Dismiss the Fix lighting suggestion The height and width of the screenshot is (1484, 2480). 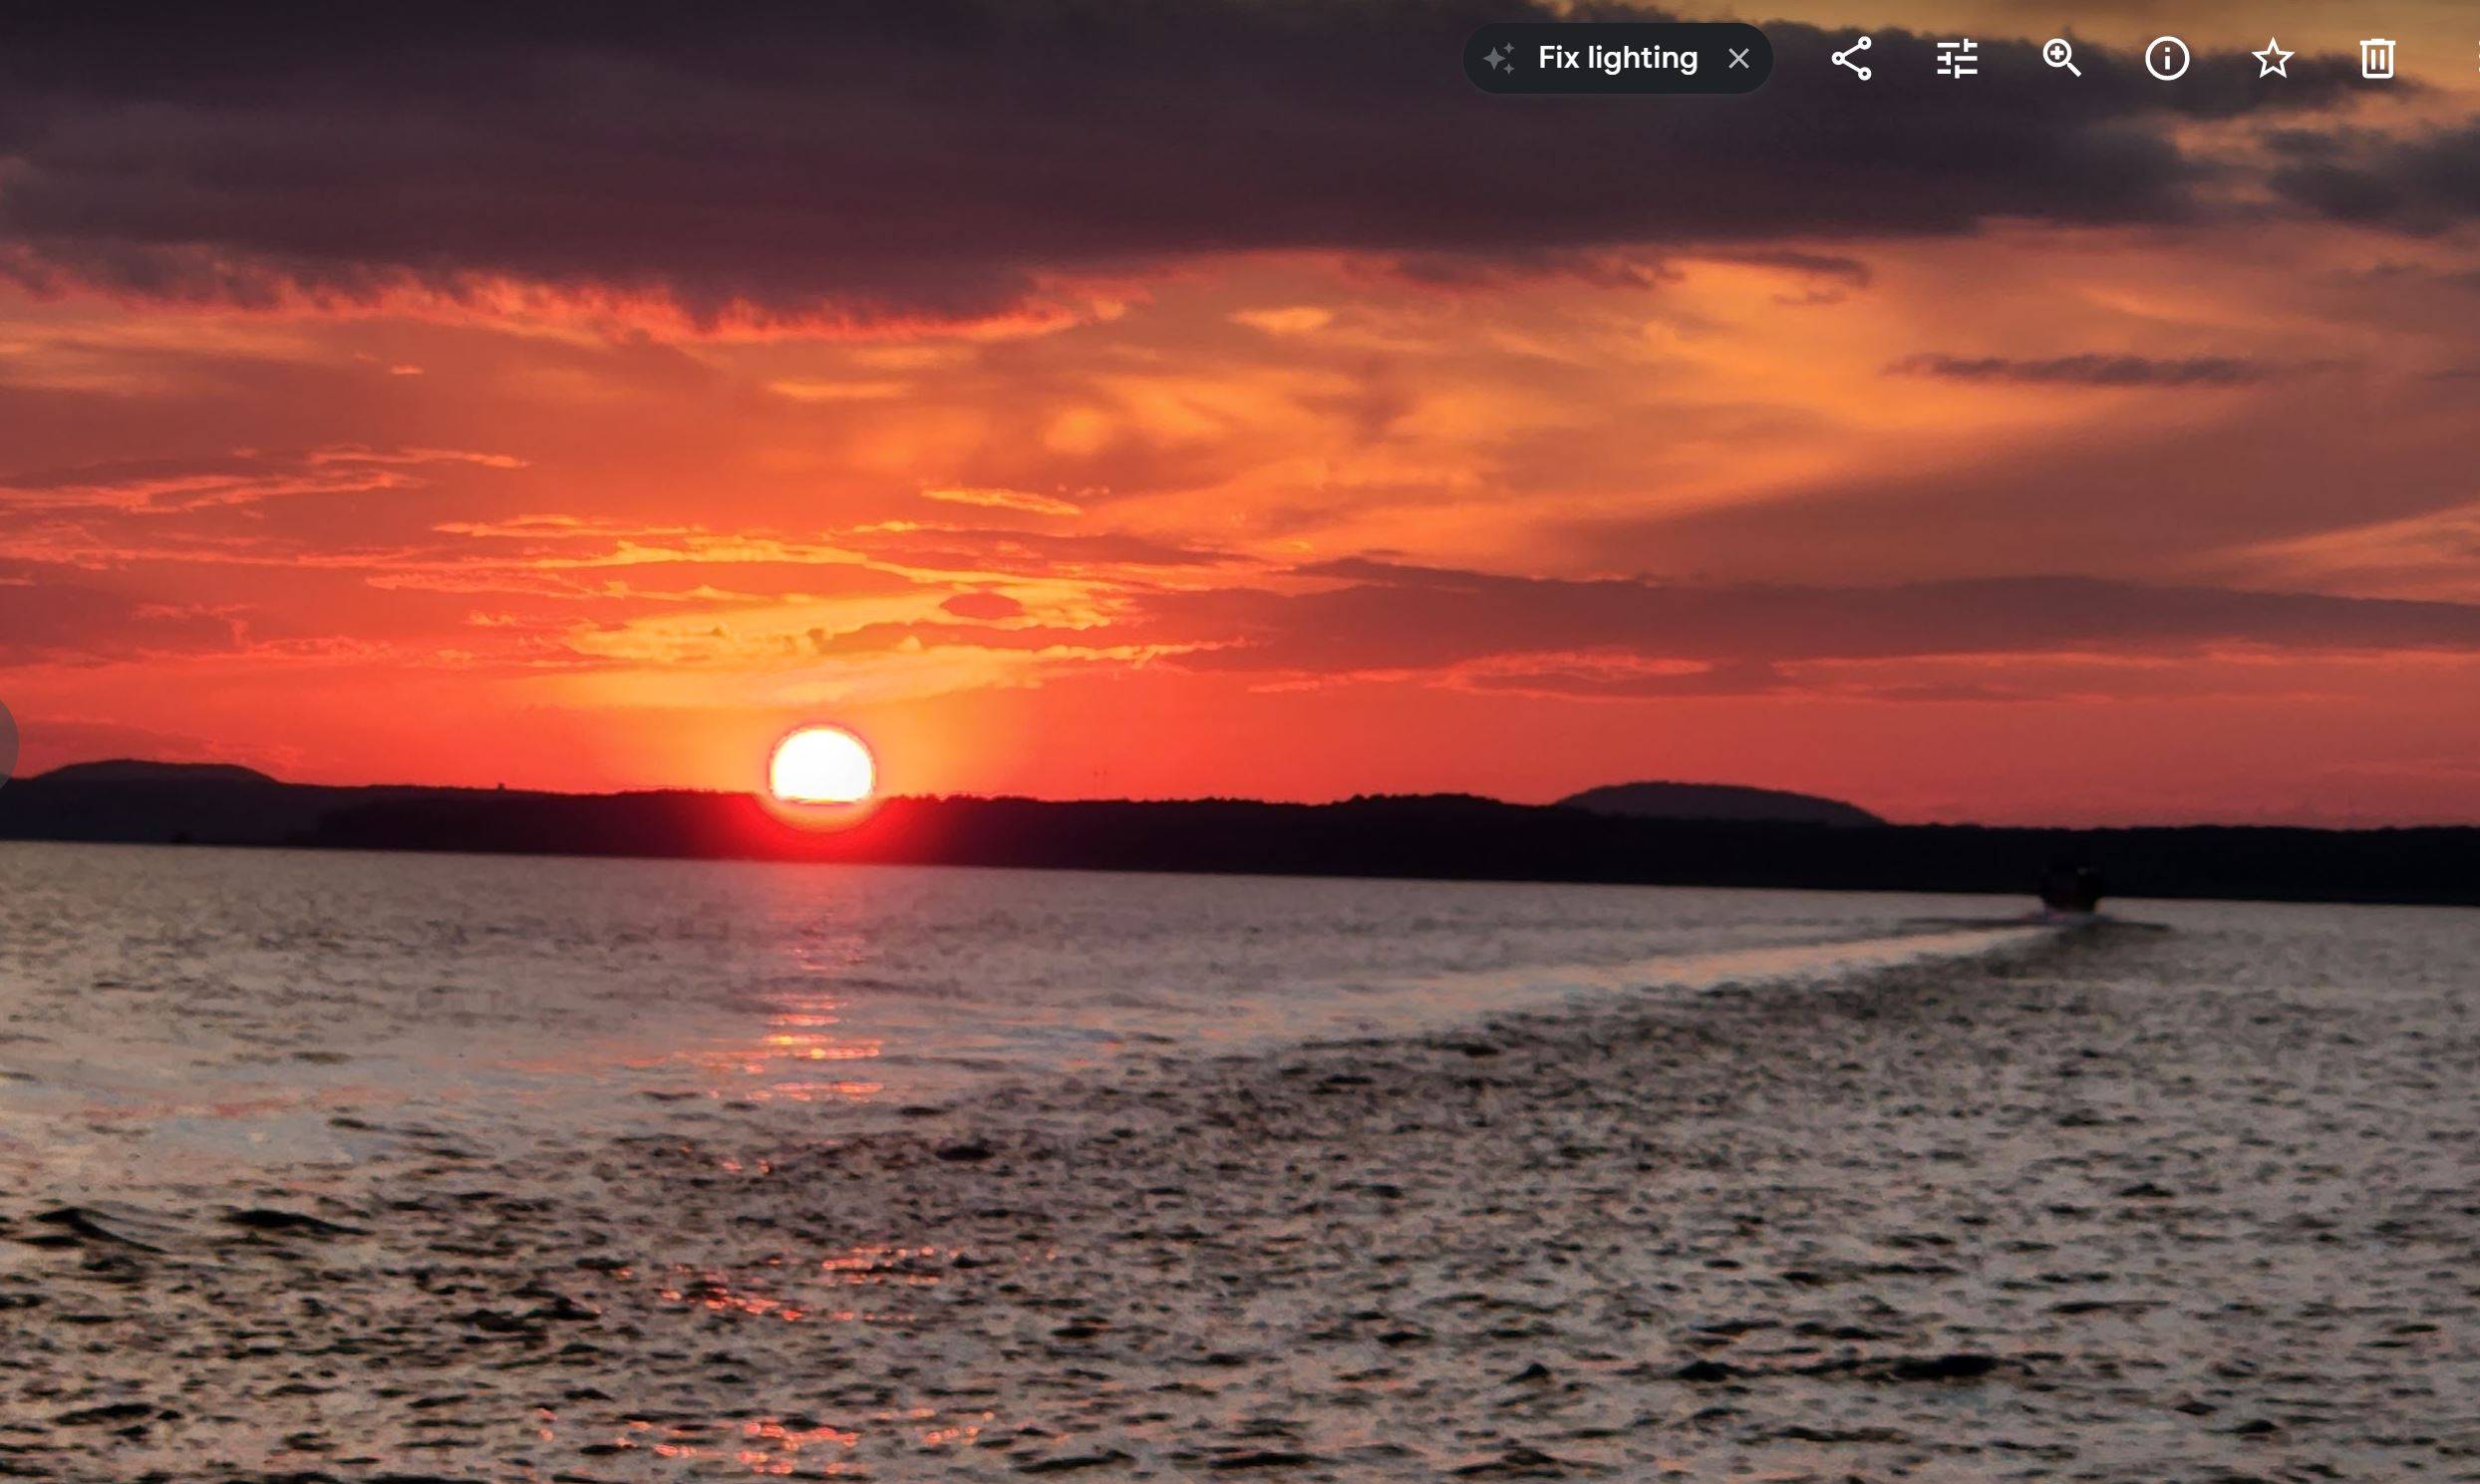(1739, 59)
